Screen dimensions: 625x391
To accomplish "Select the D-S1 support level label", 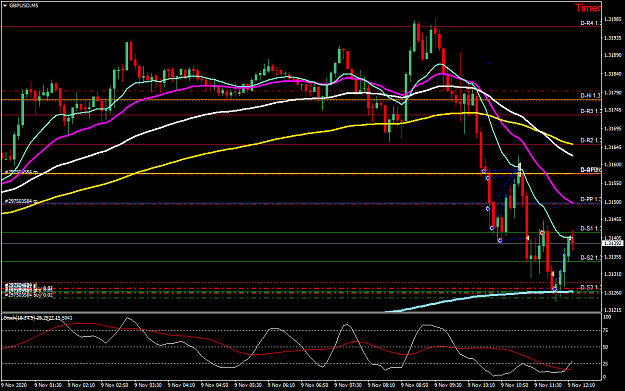I will point(590,228).
